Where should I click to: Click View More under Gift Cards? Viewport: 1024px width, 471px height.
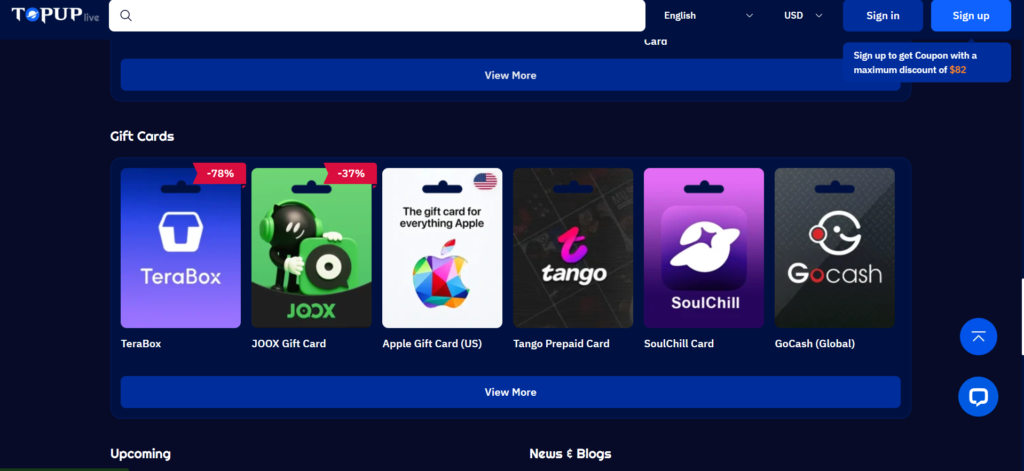(511, 392)
